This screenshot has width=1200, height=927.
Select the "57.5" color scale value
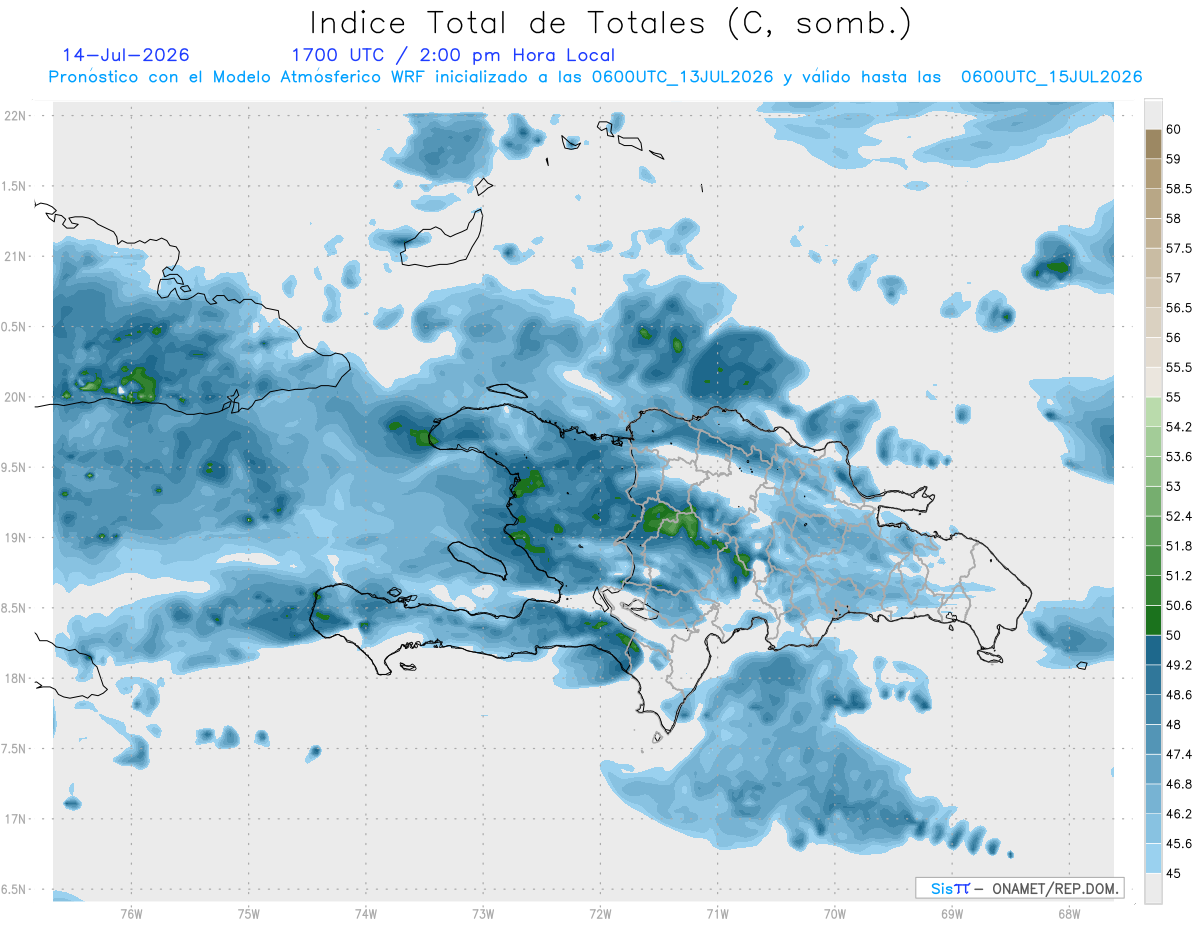(1179, 248)
